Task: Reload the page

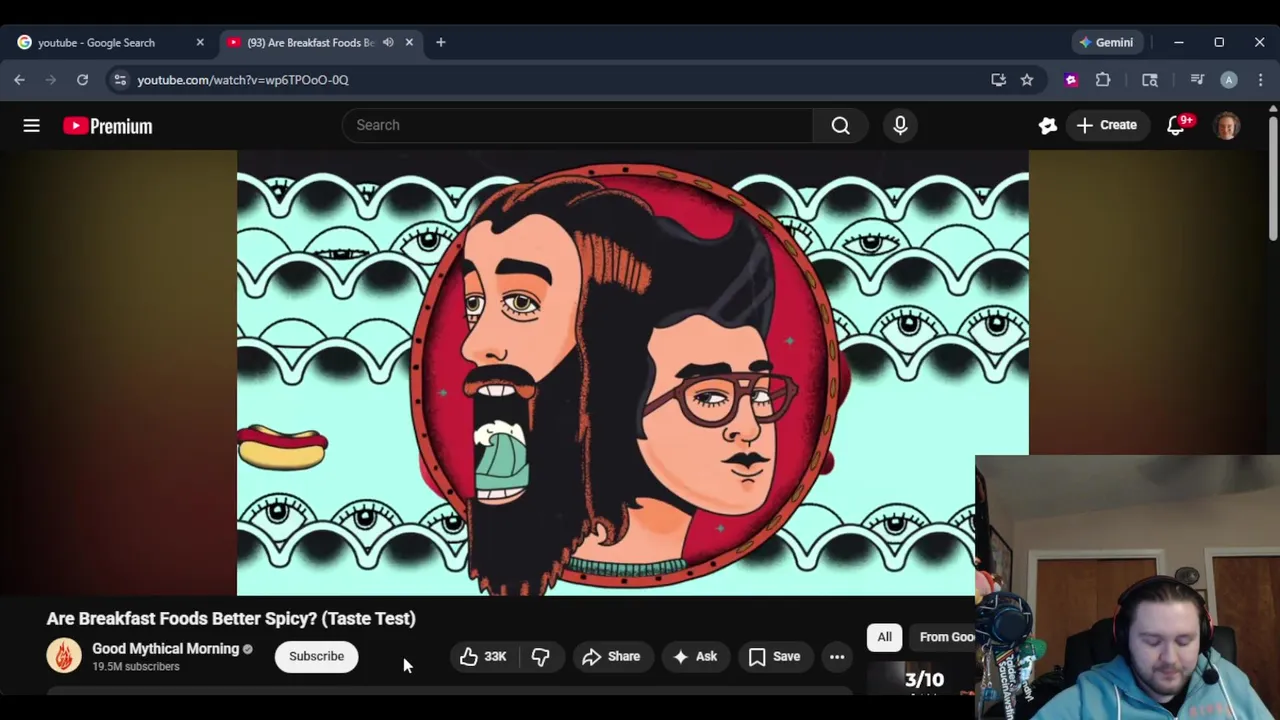Action: click(82, 80)
